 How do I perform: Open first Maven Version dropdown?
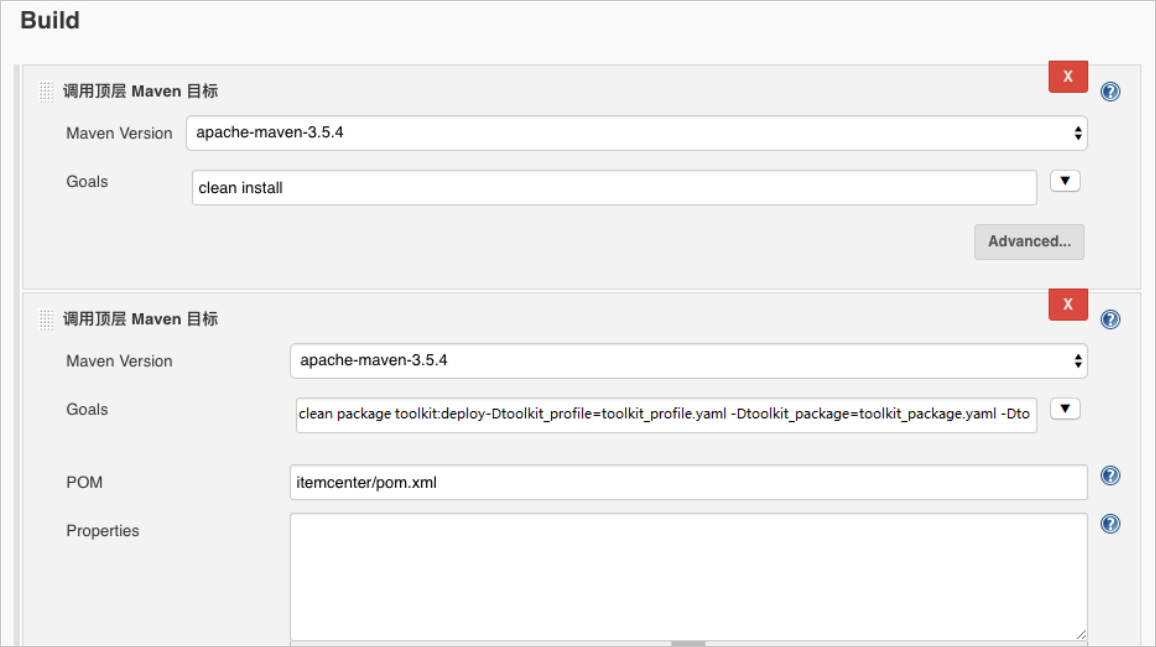[637, 133]
